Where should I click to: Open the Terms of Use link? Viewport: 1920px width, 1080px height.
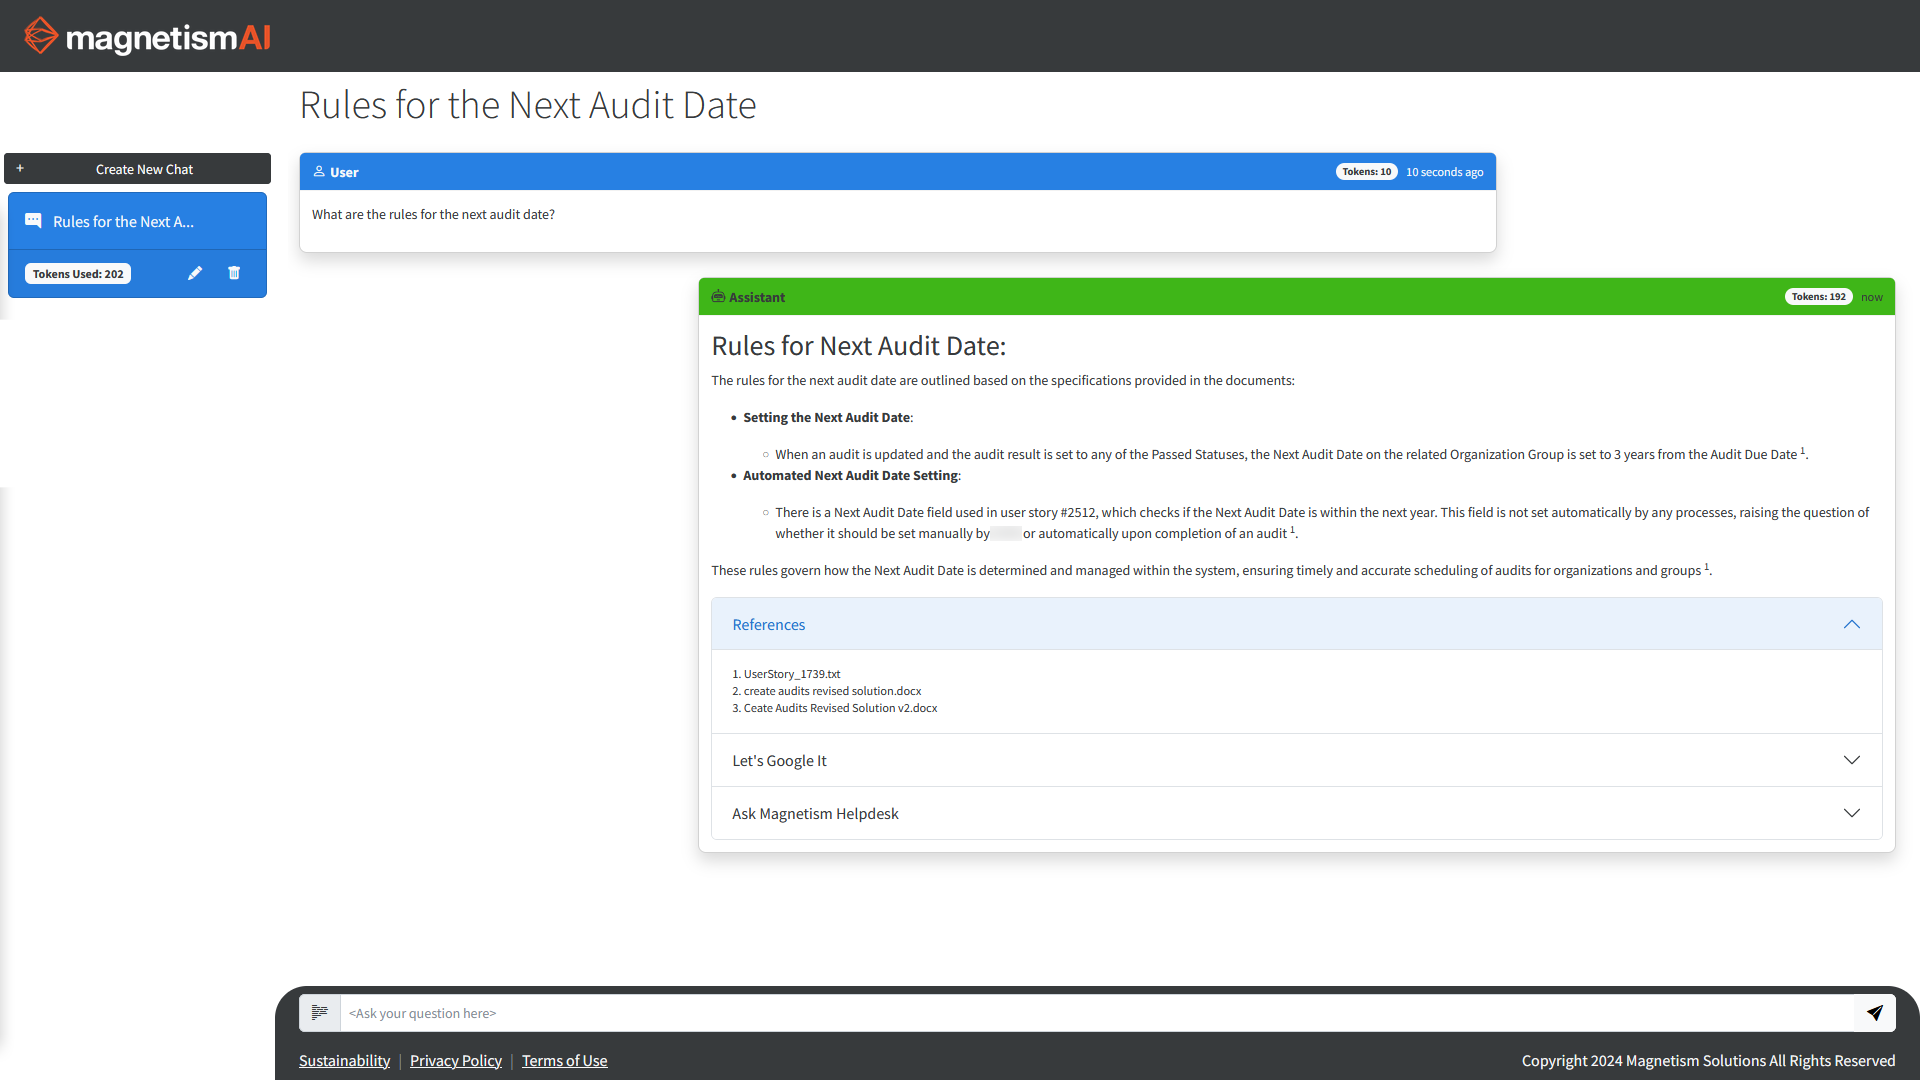coord(564,1061)
